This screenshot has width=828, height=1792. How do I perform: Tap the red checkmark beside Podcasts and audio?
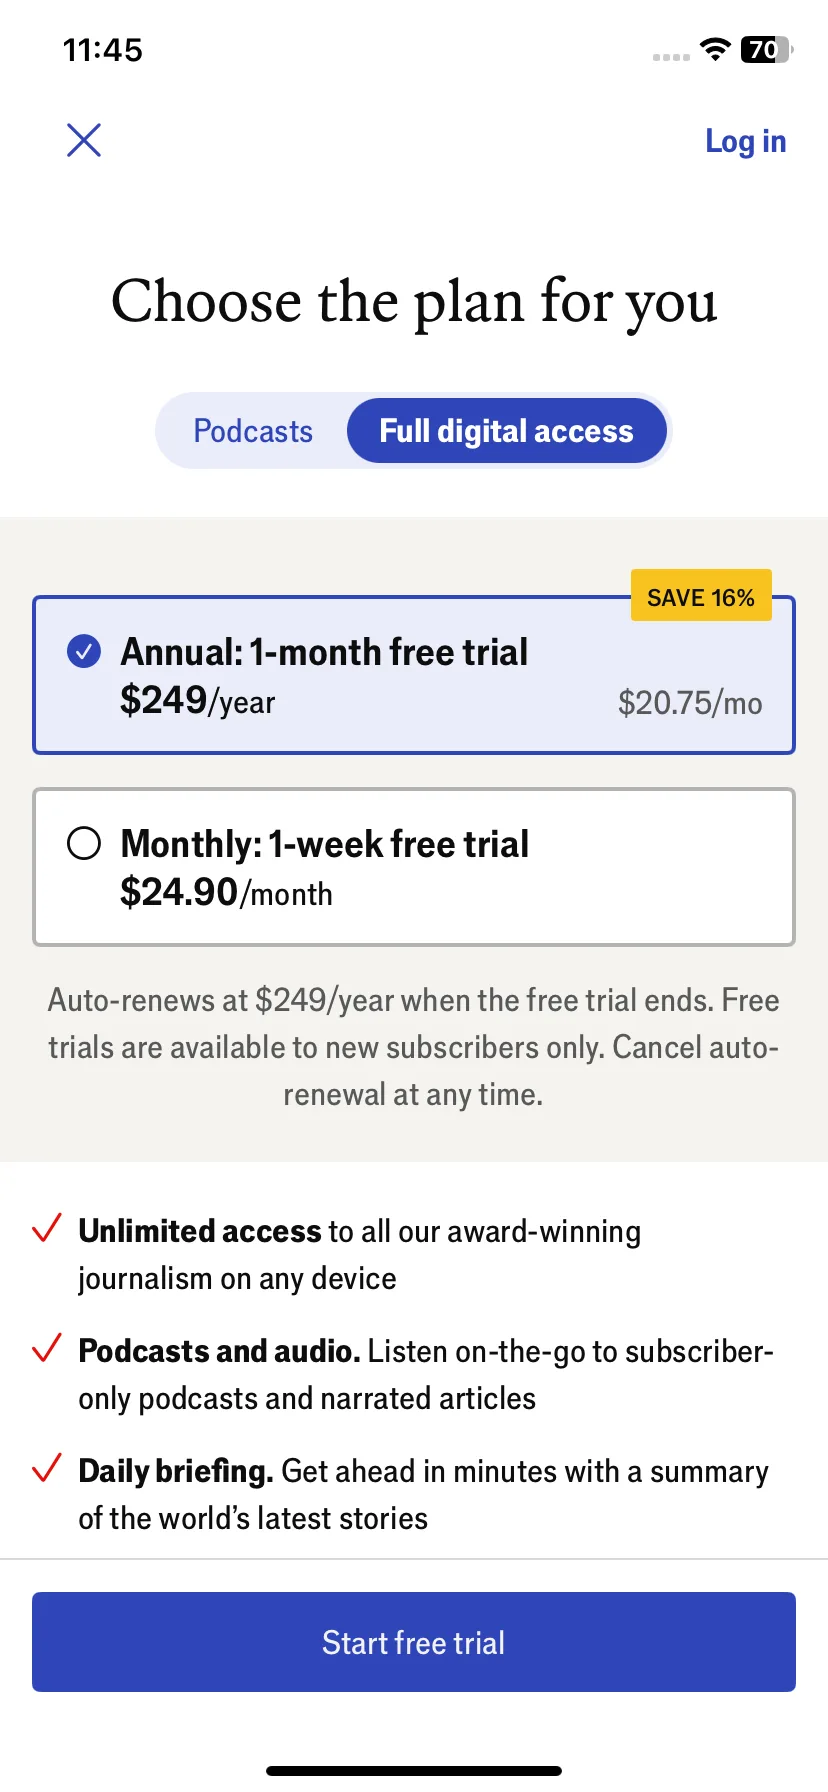[x=47, y=1348]
